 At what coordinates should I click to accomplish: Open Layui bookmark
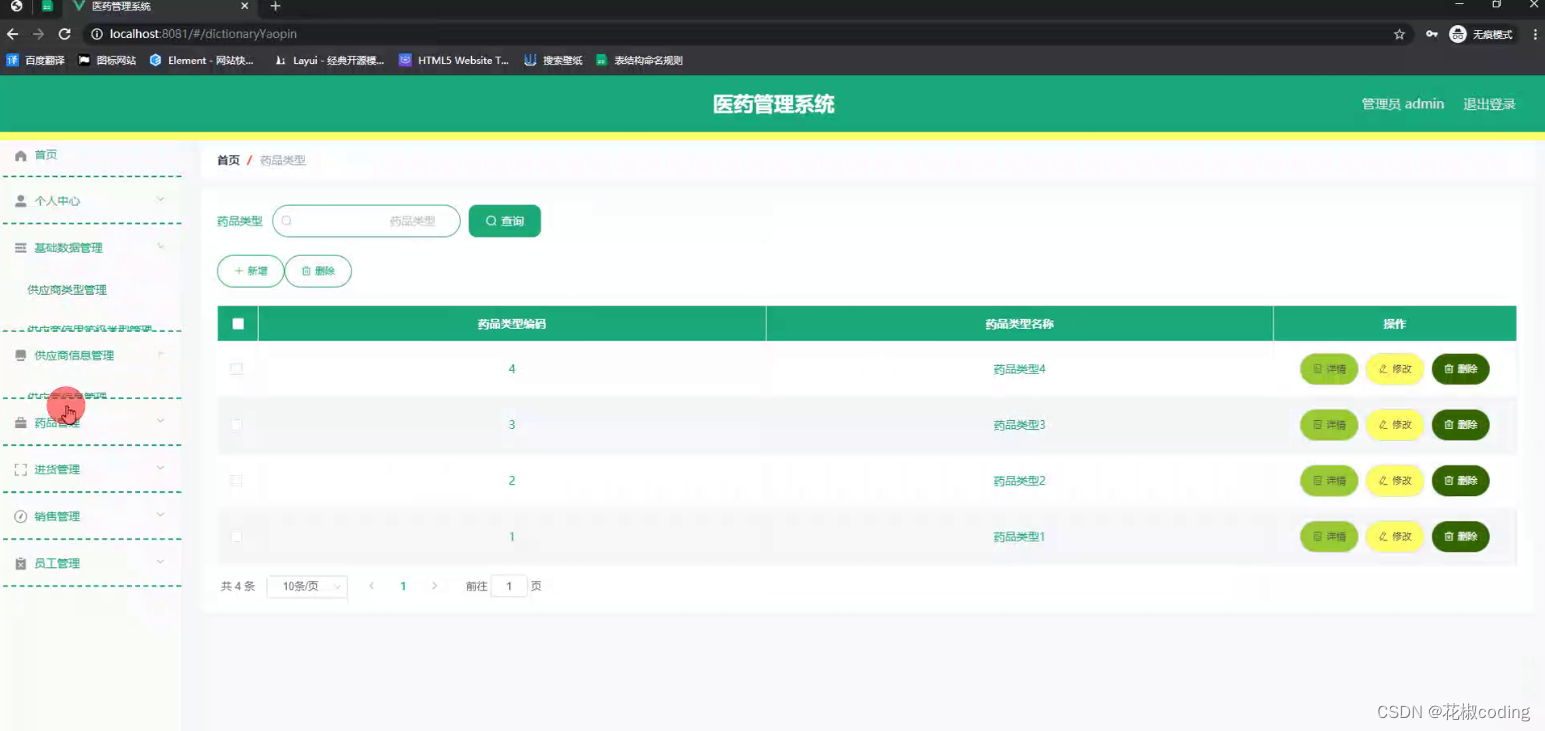[x=329, y=60]
